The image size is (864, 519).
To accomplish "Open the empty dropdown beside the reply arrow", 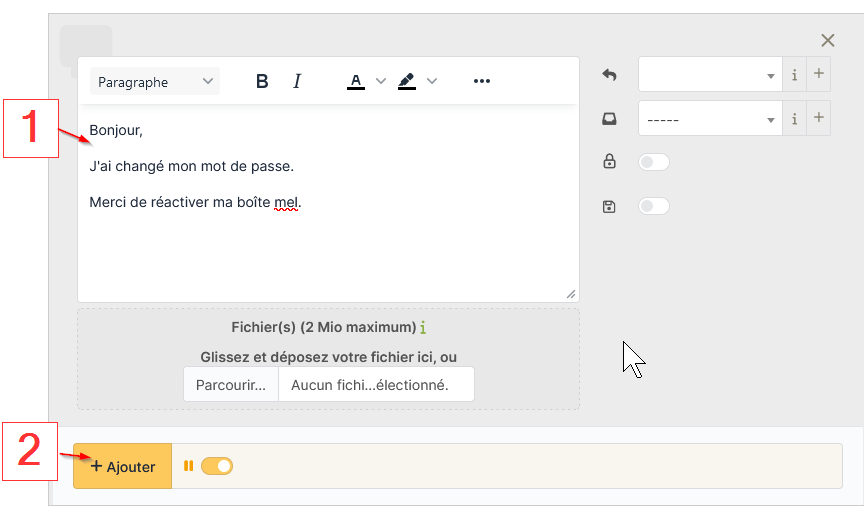I will click(x=709, y=75).
